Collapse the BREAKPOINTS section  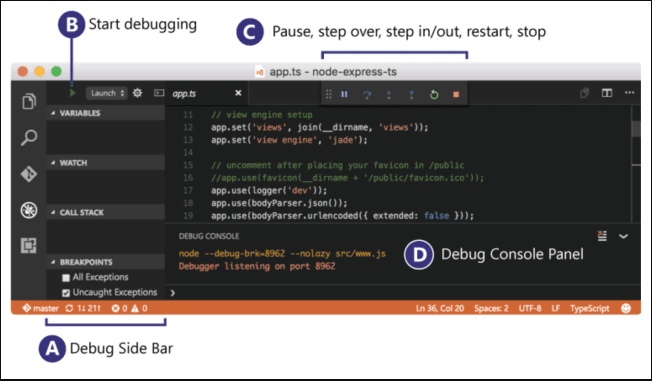point(106,262)
